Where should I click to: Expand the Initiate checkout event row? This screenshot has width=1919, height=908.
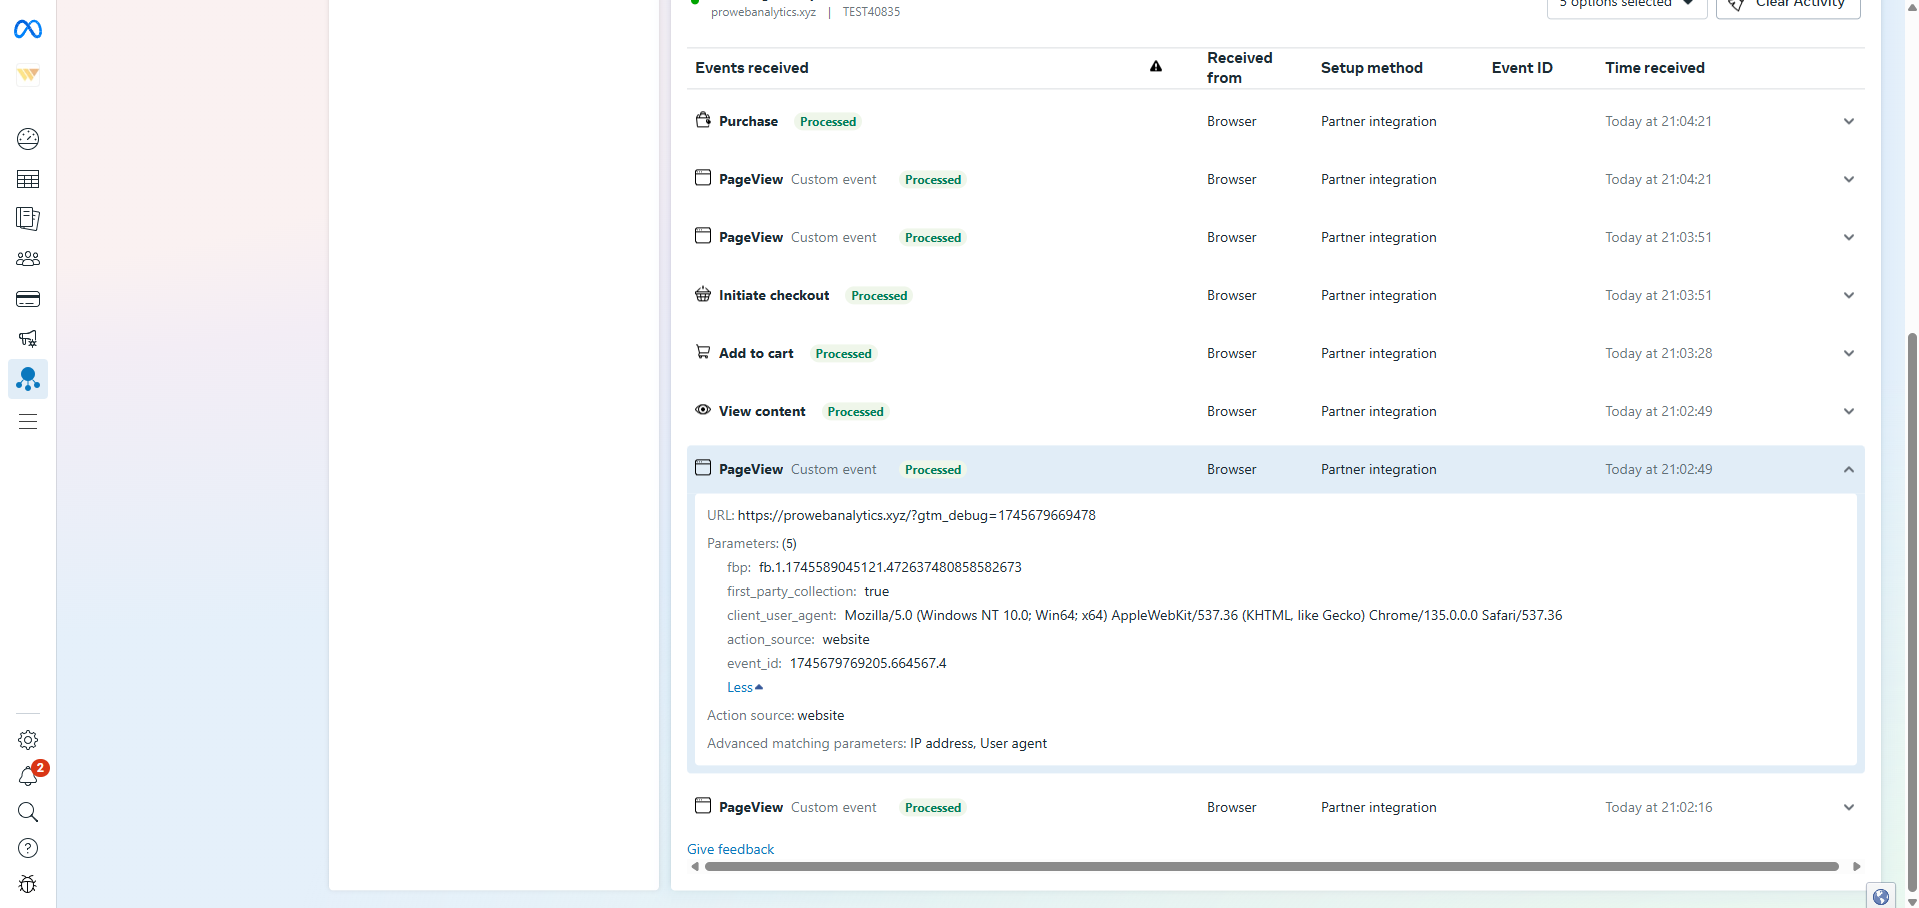click(x=1848, y=296)
